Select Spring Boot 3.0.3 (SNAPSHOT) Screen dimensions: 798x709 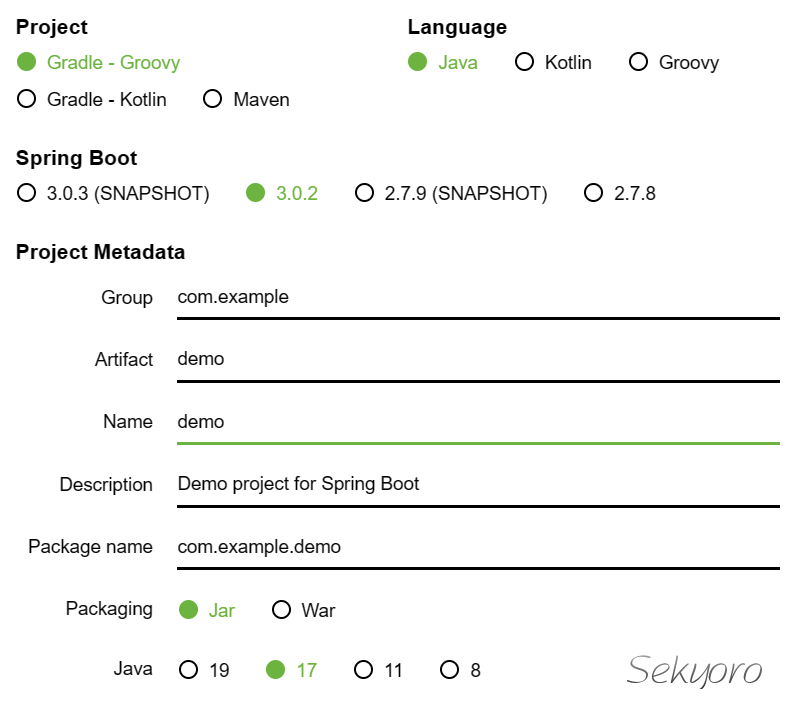27,193
